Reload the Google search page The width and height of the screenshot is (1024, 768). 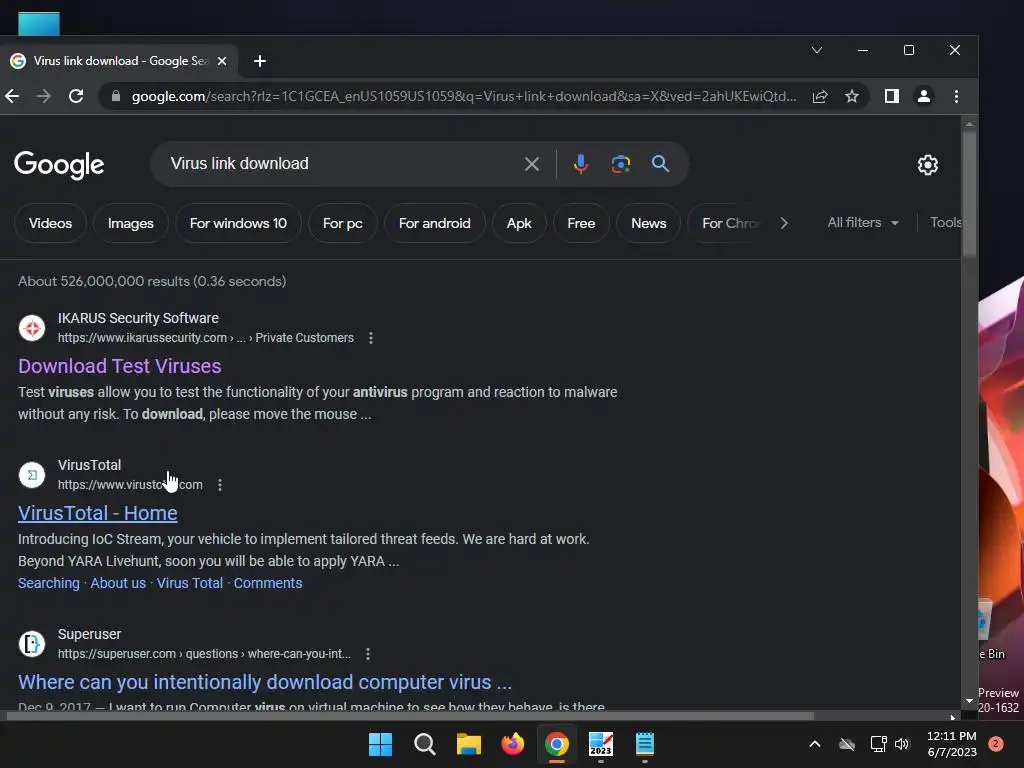tap(76, 97)
